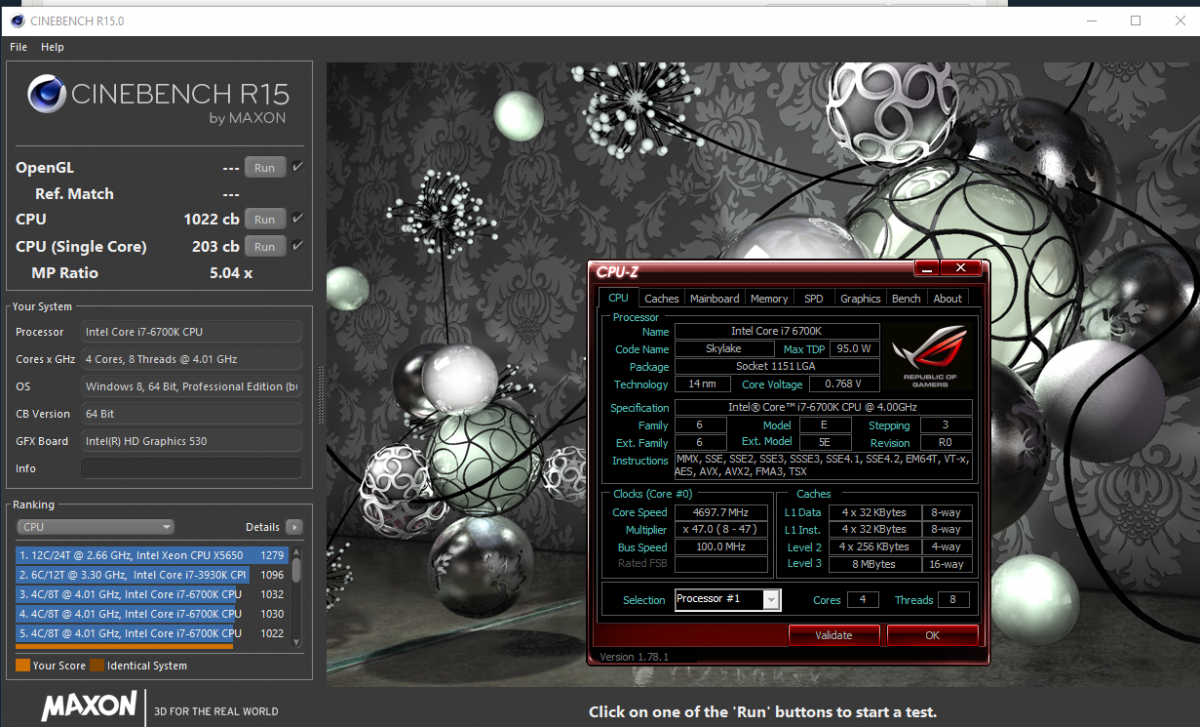Switch to the Memory tab in CPU-Z
Viewport: 1200px width, 727px height.
tap(769, 298)
